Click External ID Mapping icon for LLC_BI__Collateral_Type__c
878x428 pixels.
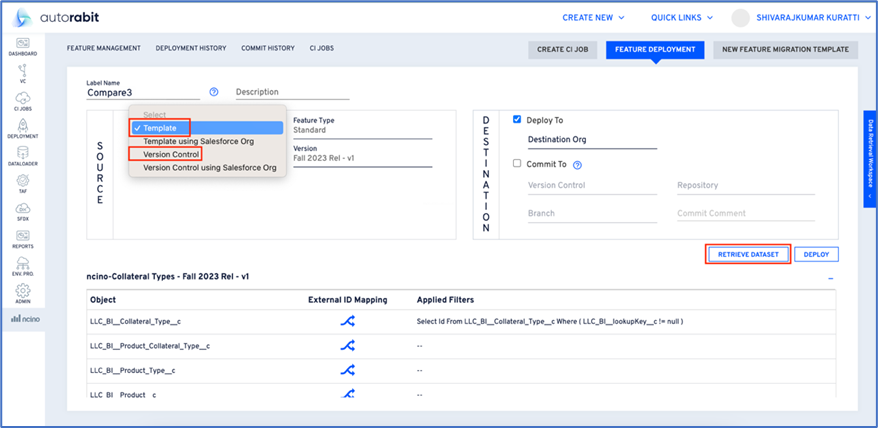coord(348,321)
